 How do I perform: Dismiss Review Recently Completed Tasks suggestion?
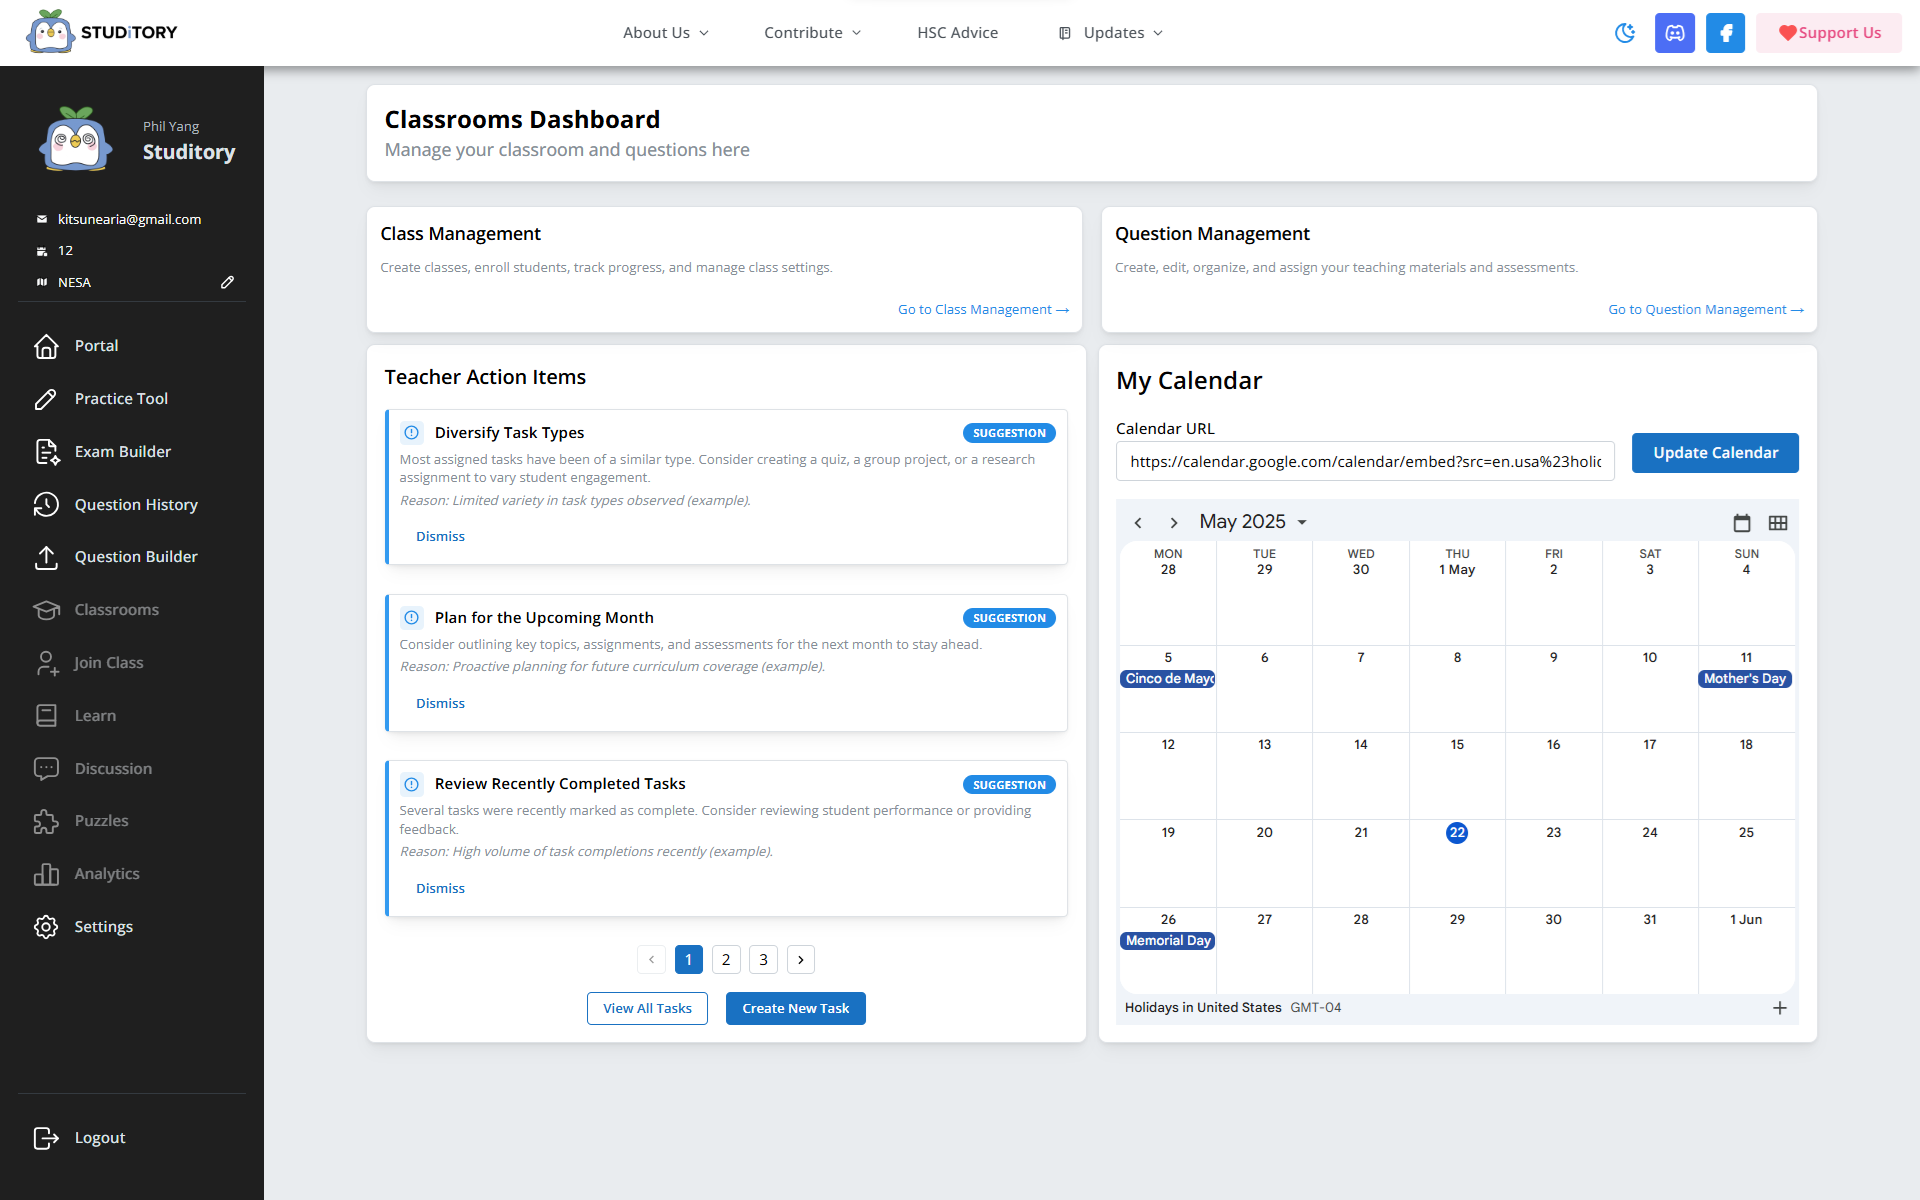point(440,889)
